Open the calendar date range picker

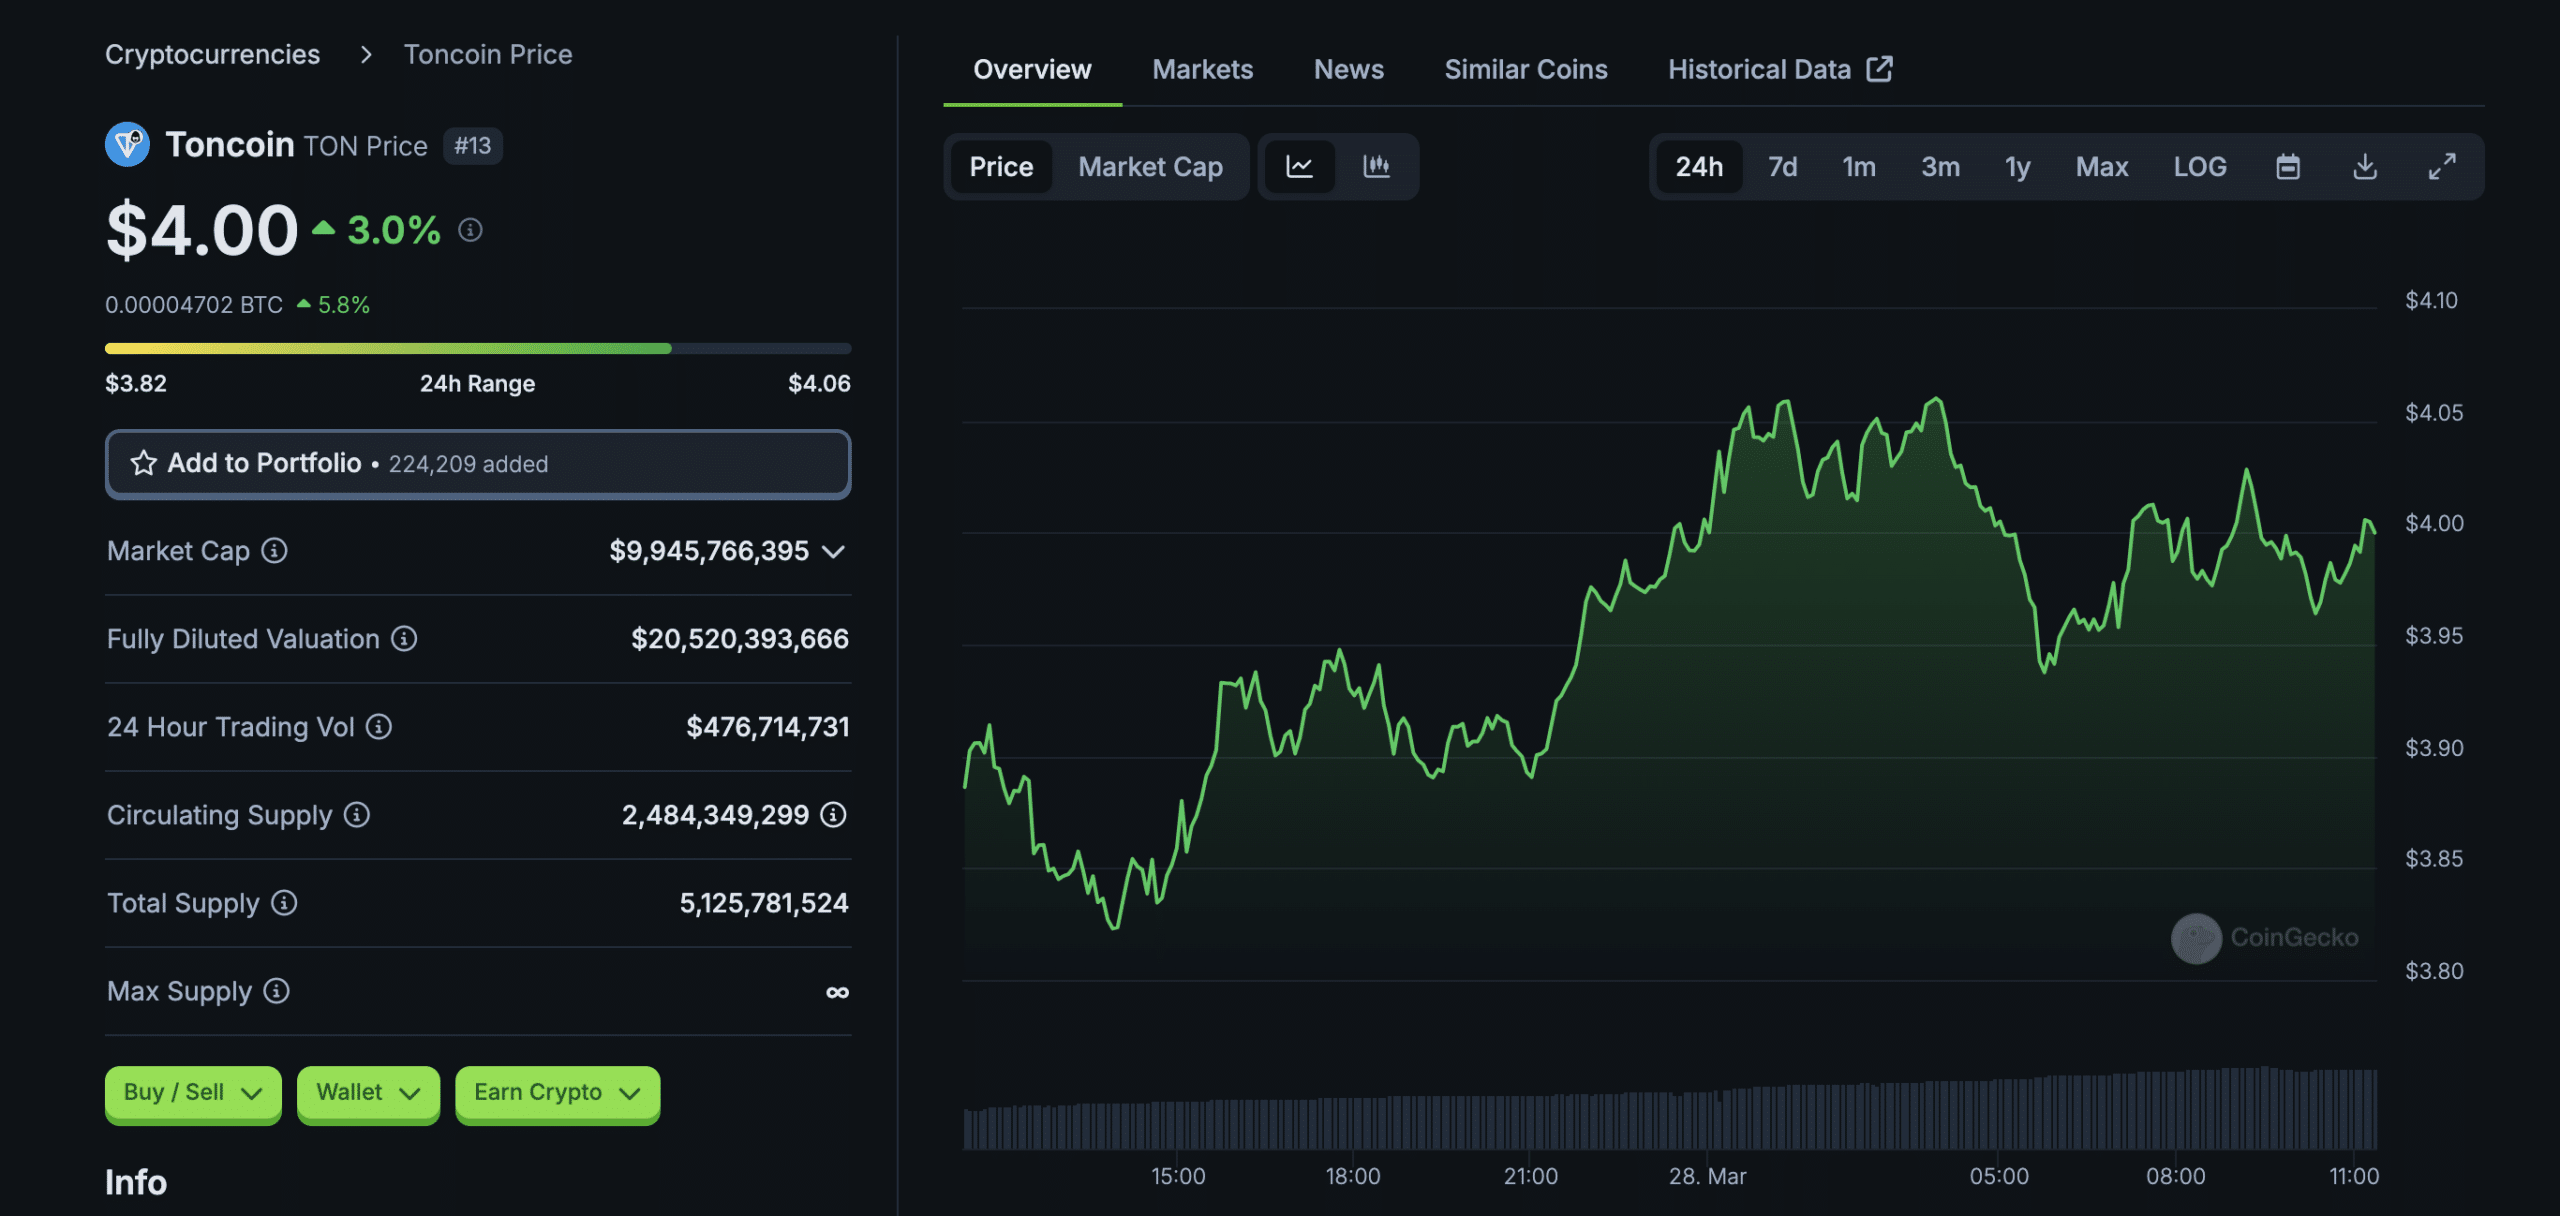click(2288, 166)
